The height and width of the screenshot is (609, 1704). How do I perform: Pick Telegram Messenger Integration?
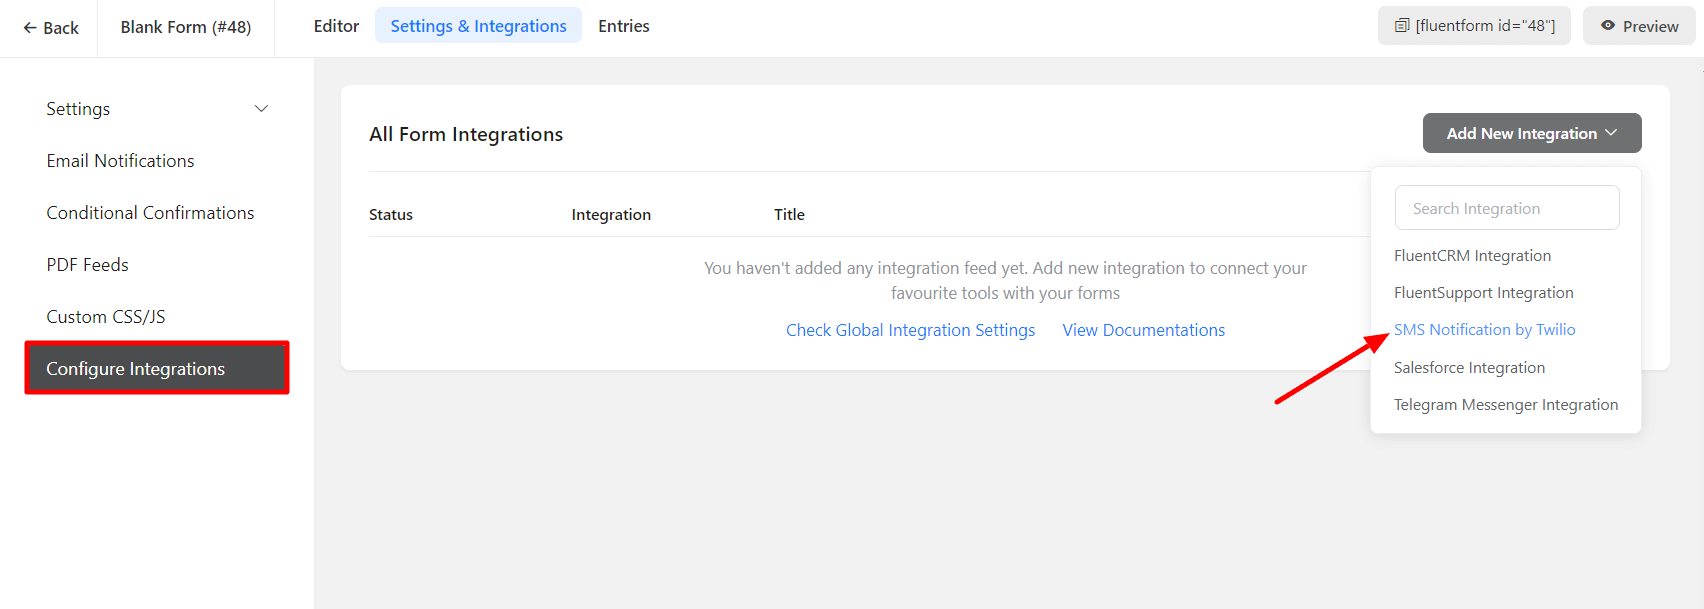(x=1505, y=405)
